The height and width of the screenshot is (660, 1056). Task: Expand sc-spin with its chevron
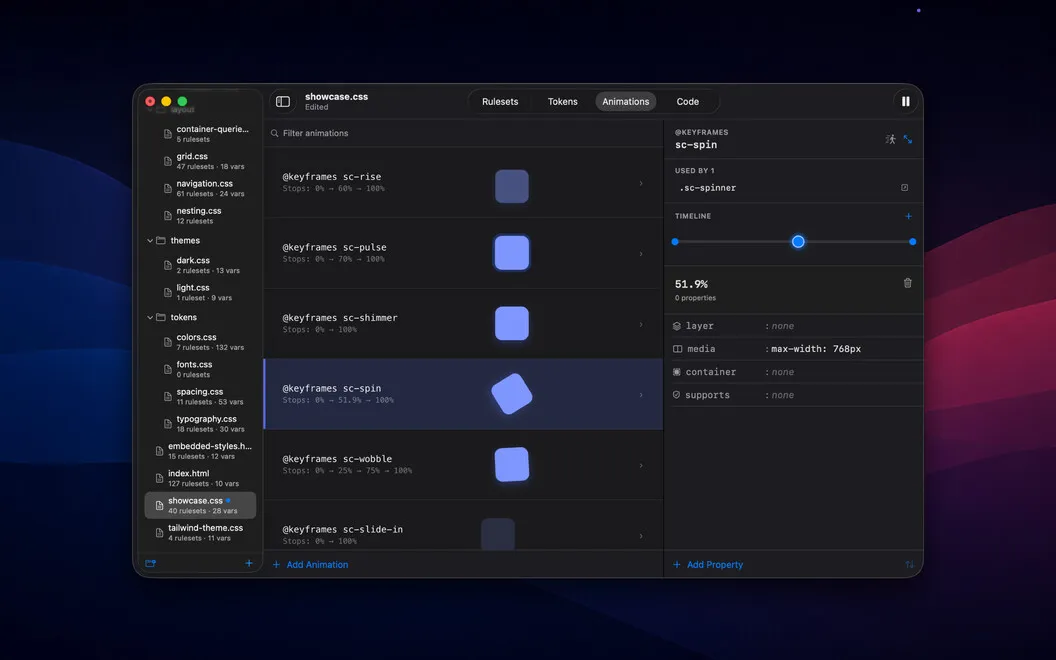[x=640, y=395]
